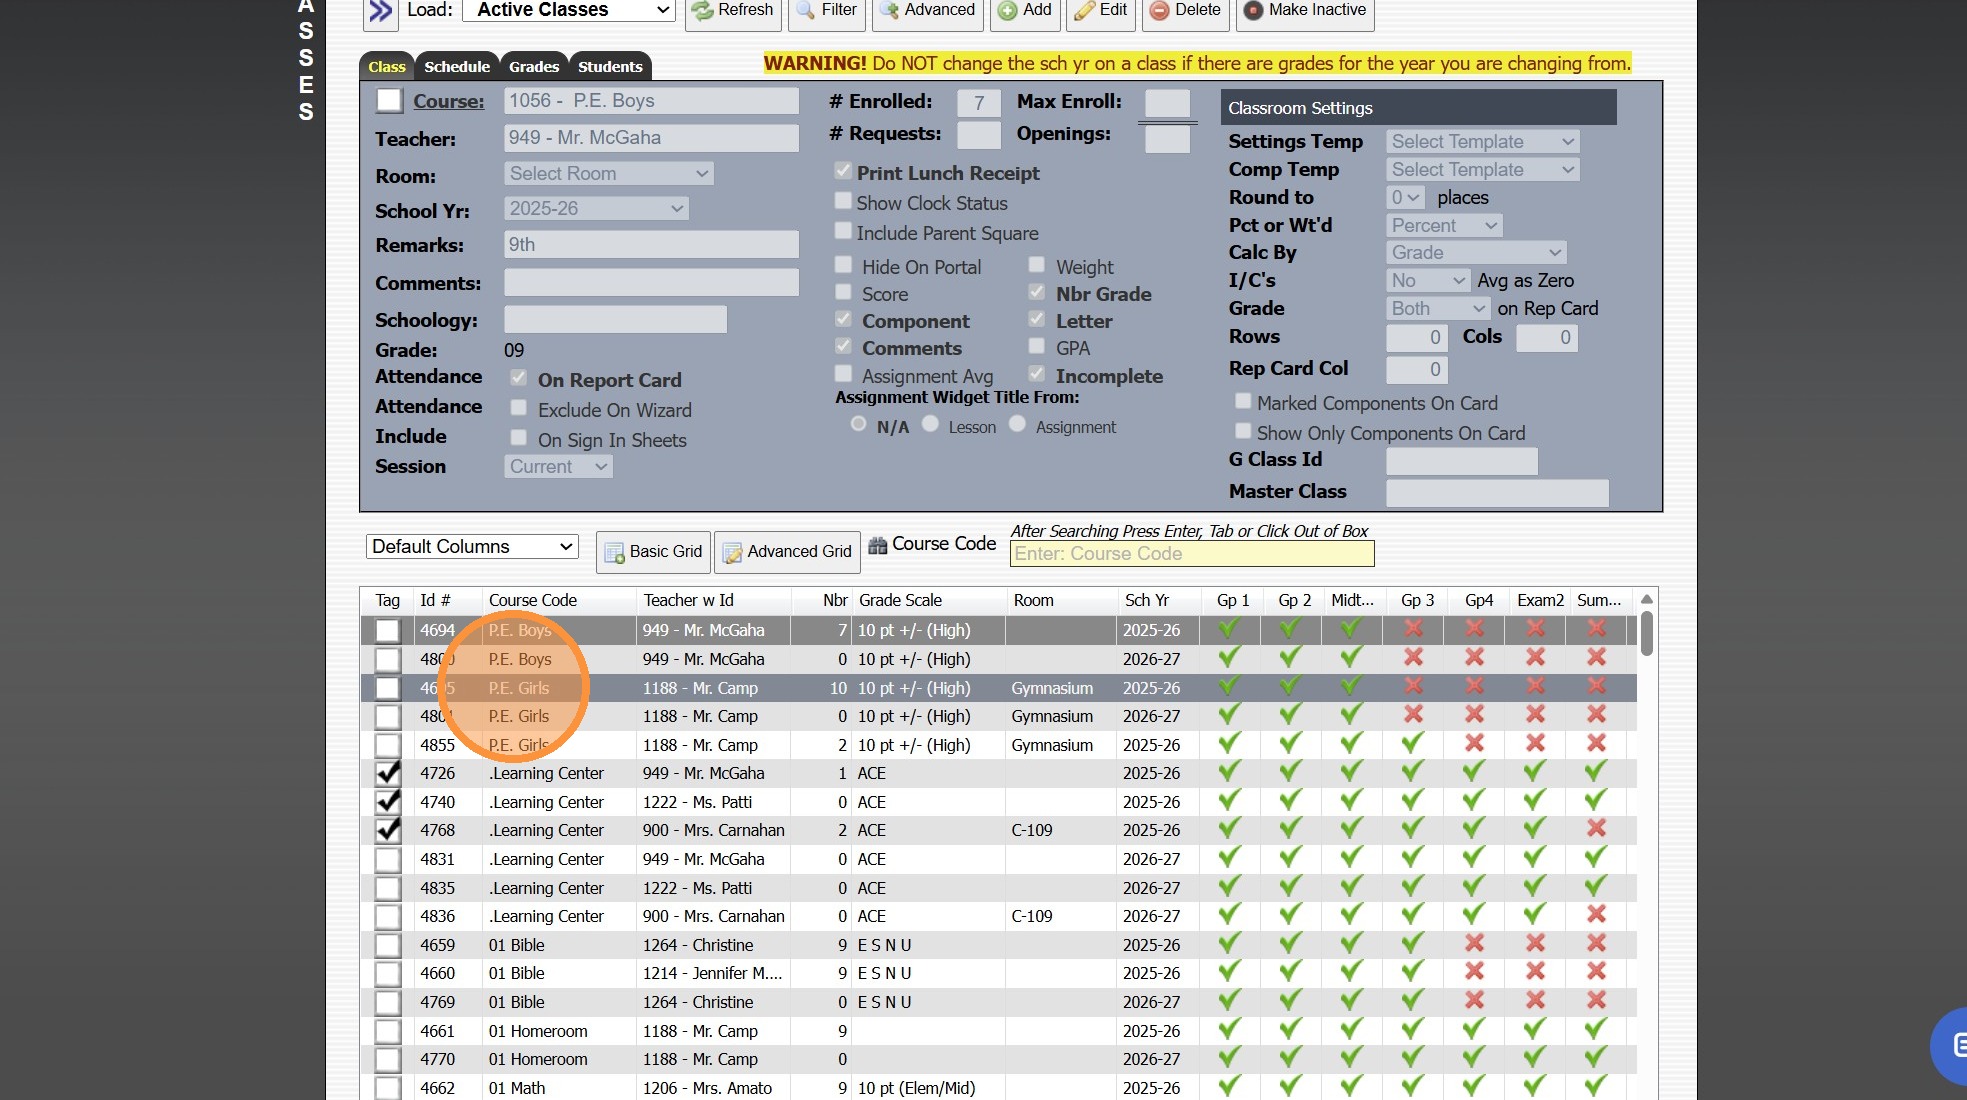Open the Filter tool
This screenshot has width=1967, height=1100.
point(806,10)
